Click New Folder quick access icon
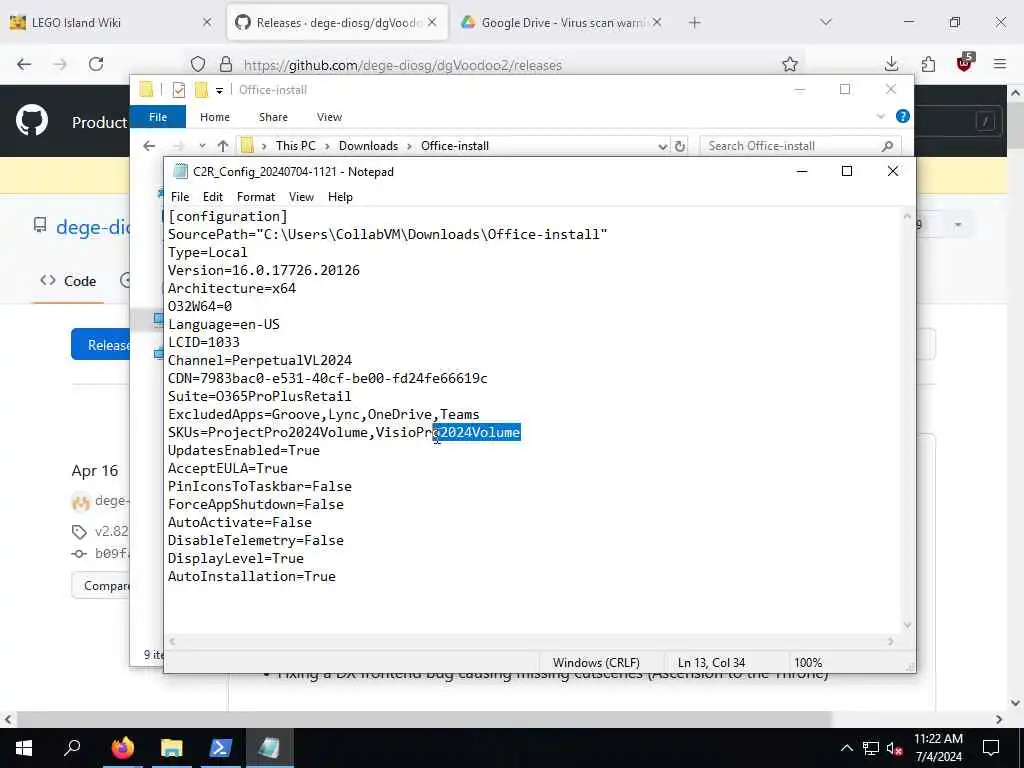1024x768 pixels. coord(201,90)
